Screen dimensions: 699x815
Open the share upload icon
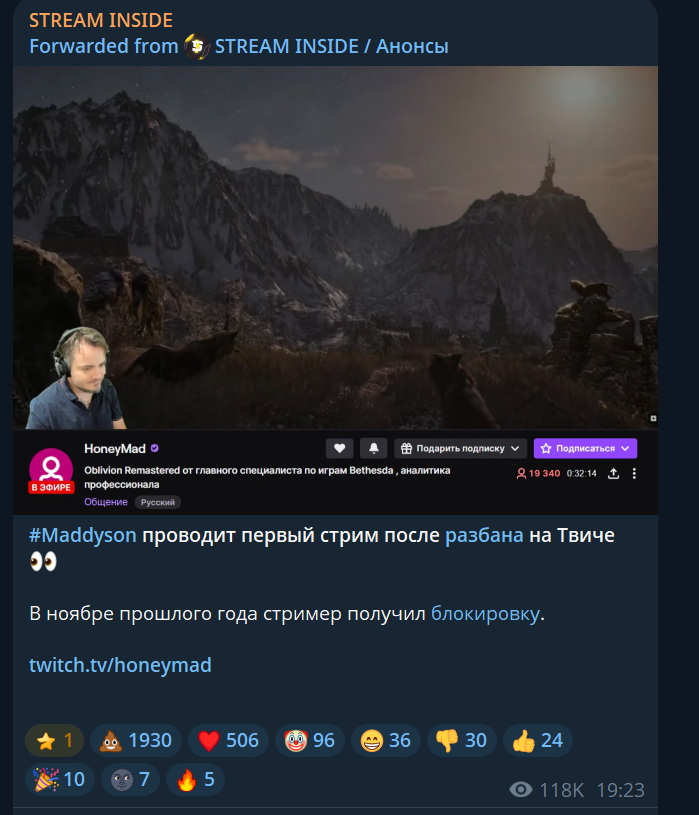point(613,474)
